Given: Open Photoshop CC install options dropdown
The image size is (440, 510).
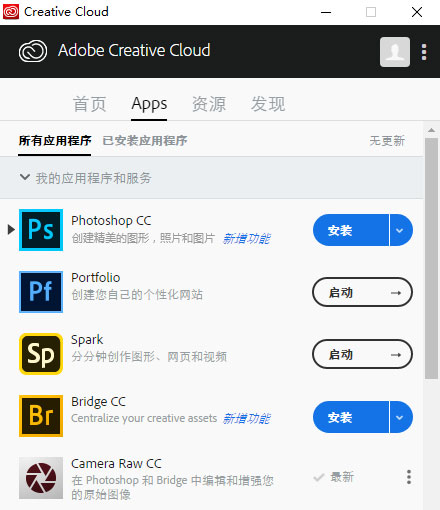Looking at the screenshot, I should [x=401, y=230].
